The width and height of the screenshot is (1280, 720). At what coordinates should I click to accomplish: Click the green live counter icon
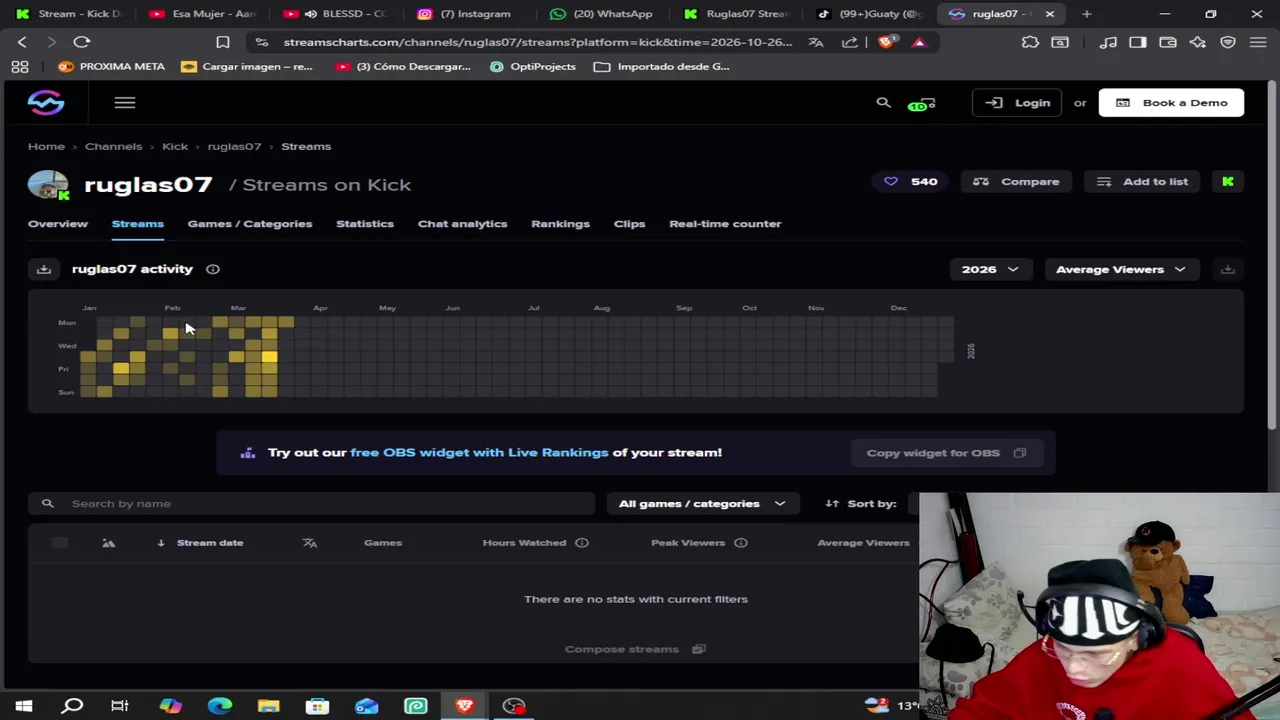point(921,103)
